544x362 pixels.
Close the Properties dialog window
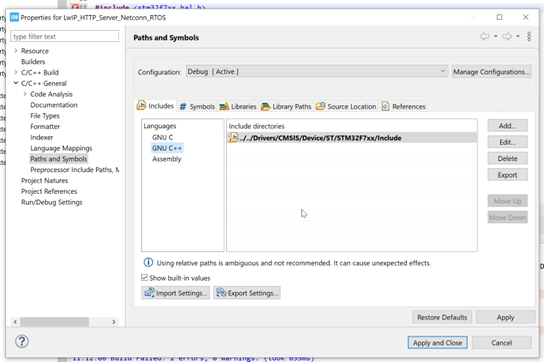(526, 17)
